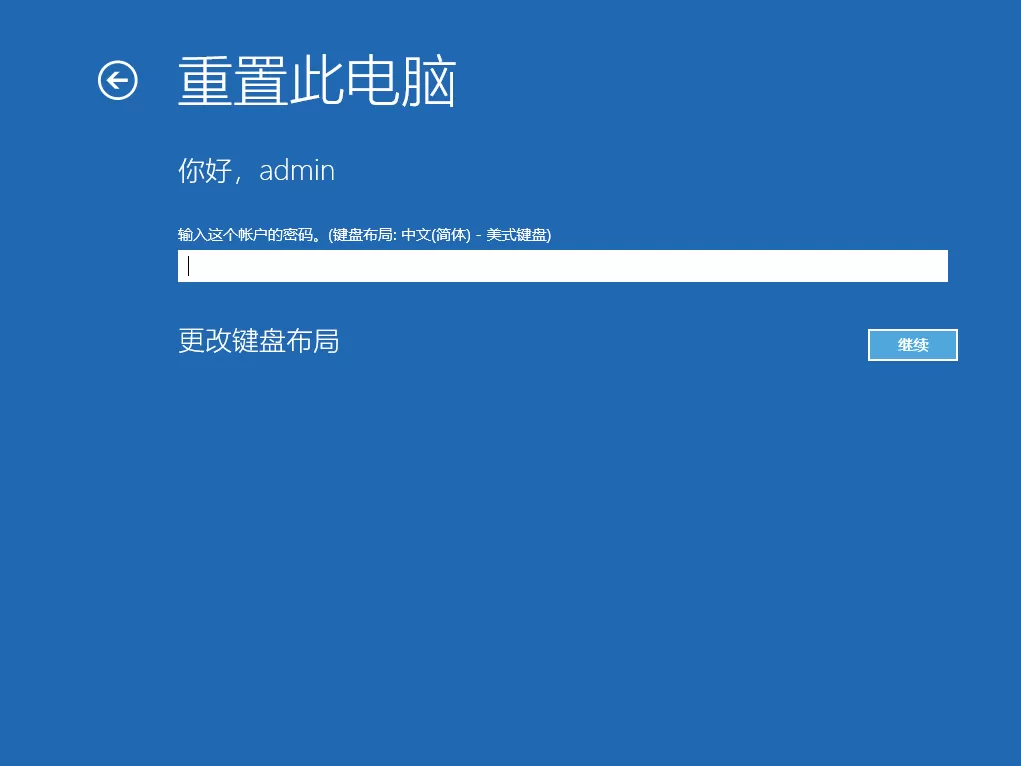
Task: Click the 重置此电脑 title heading
Action: pyautogui.click(x=317, y=82)
